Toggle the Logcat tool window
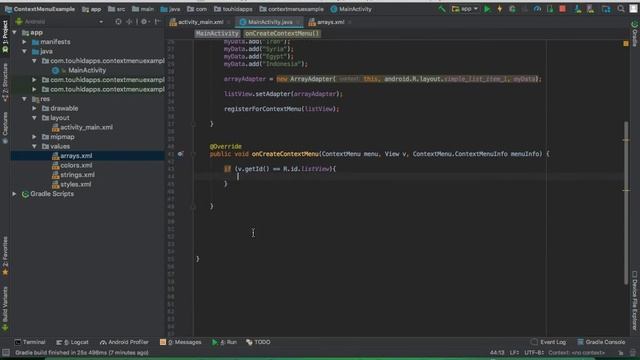Viewport: 640px width, 360px height. pyautogui.click(x=72, y=342)
